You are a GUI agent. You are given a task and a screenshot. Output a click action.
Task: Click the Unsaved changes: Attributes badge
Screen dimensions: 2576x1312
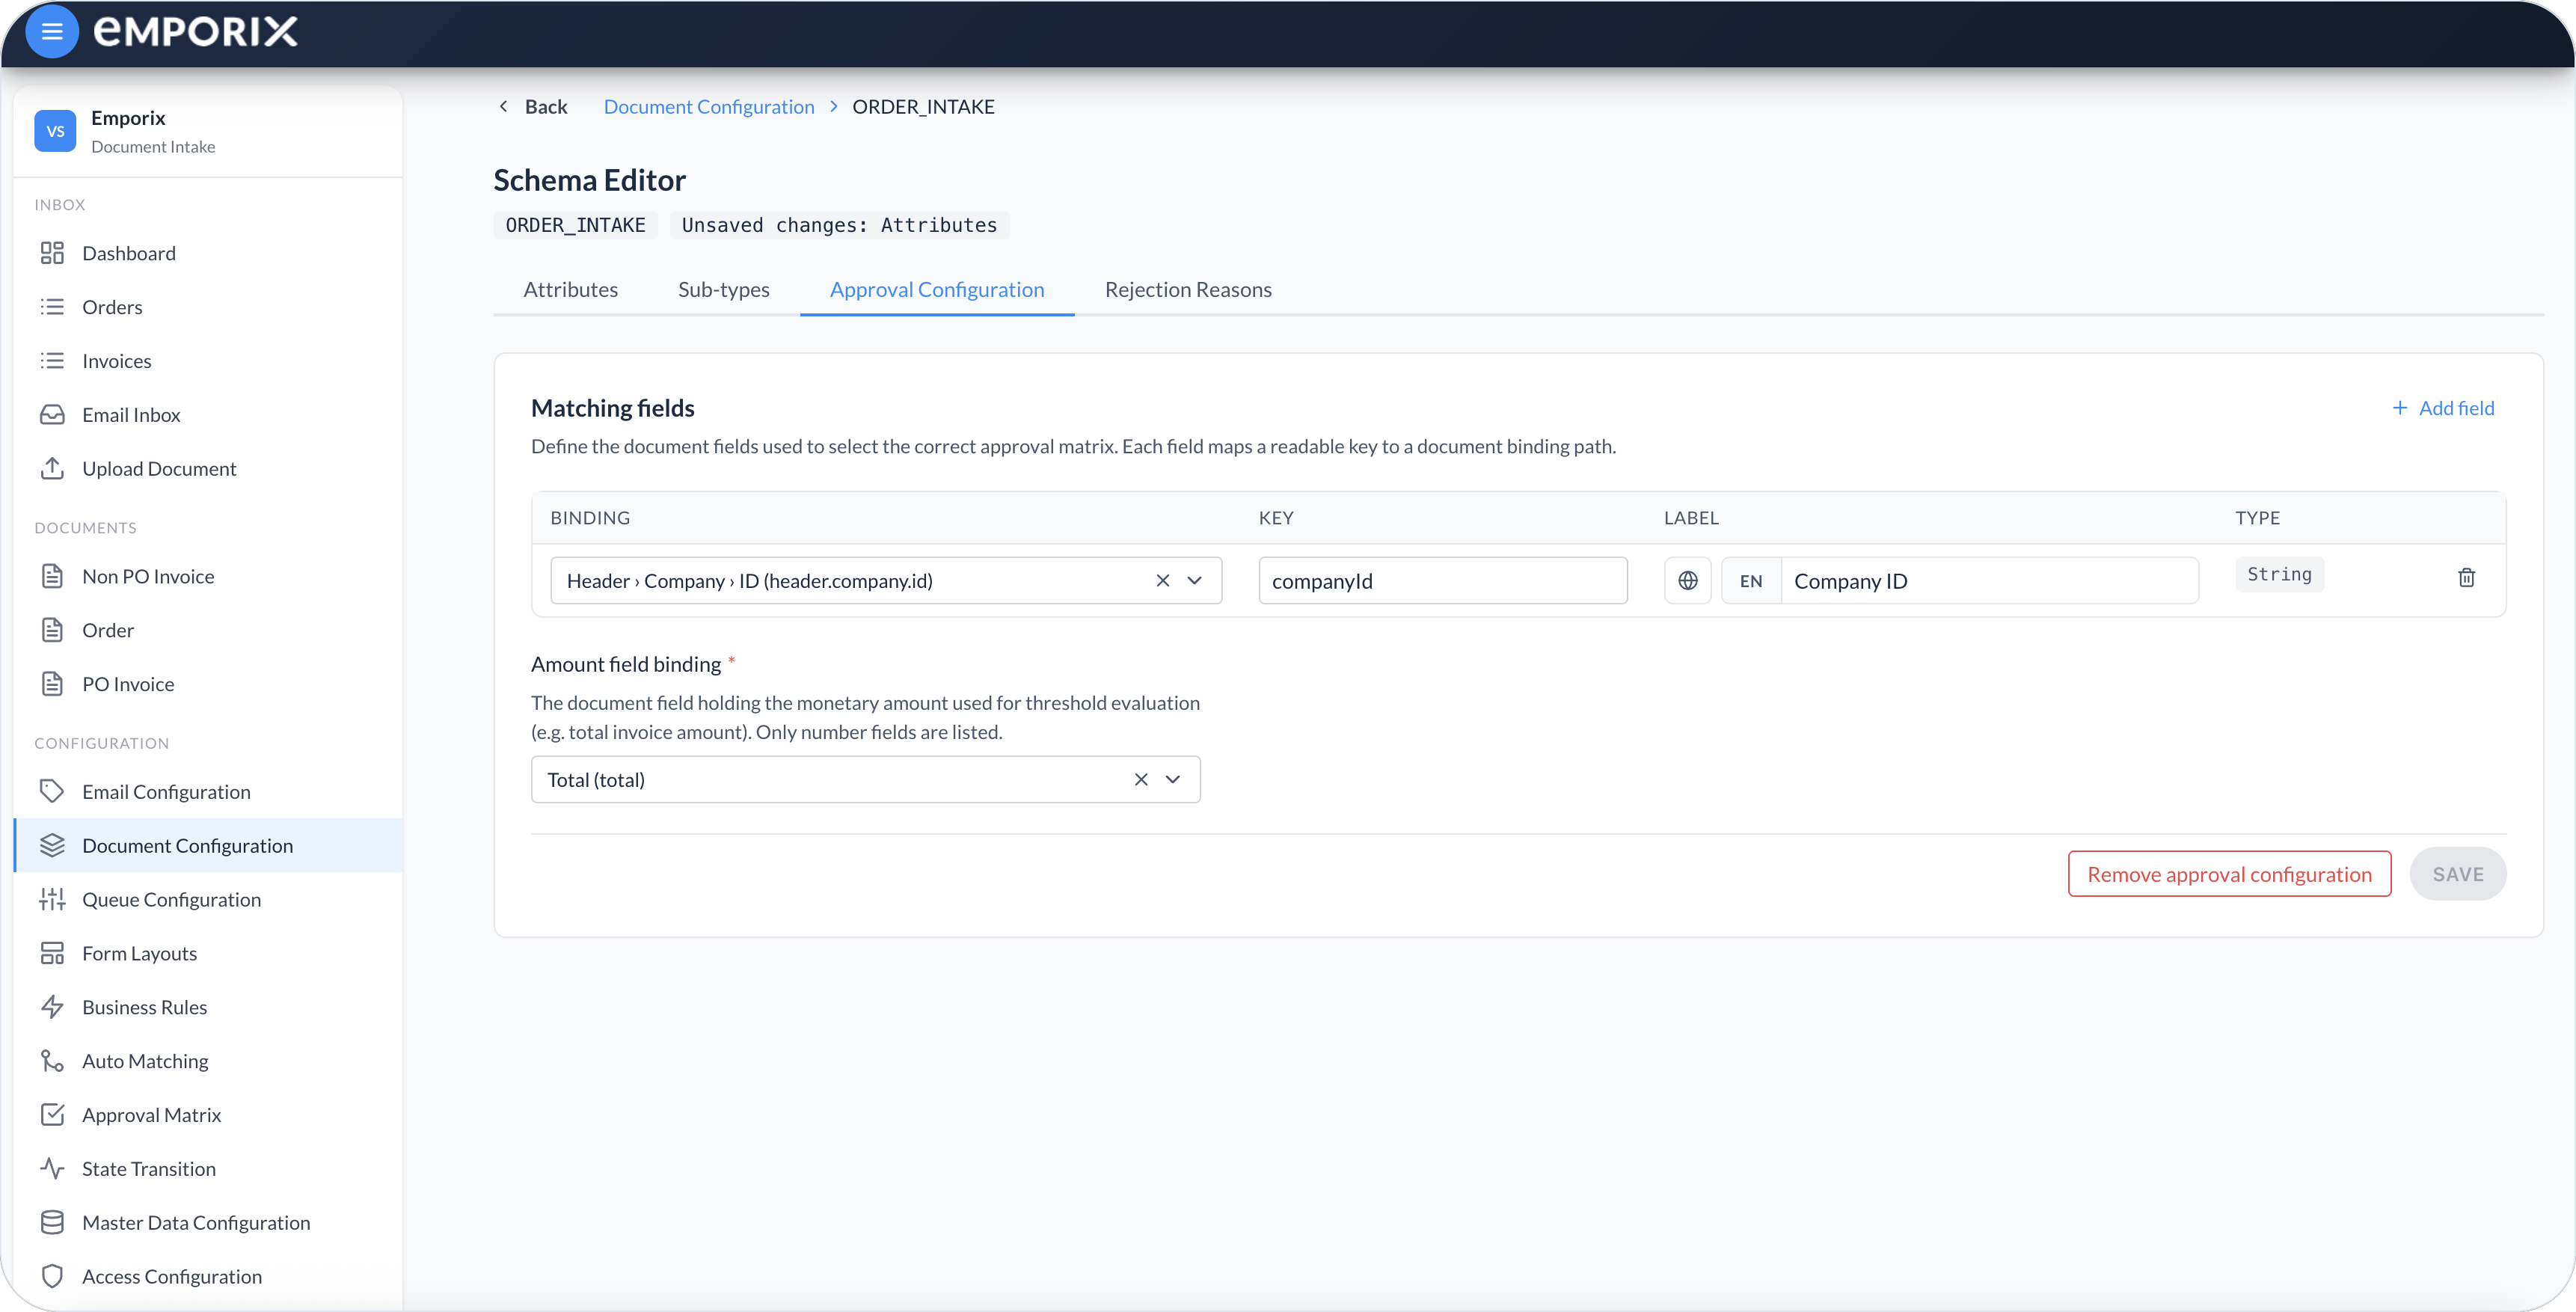(839, 225)
